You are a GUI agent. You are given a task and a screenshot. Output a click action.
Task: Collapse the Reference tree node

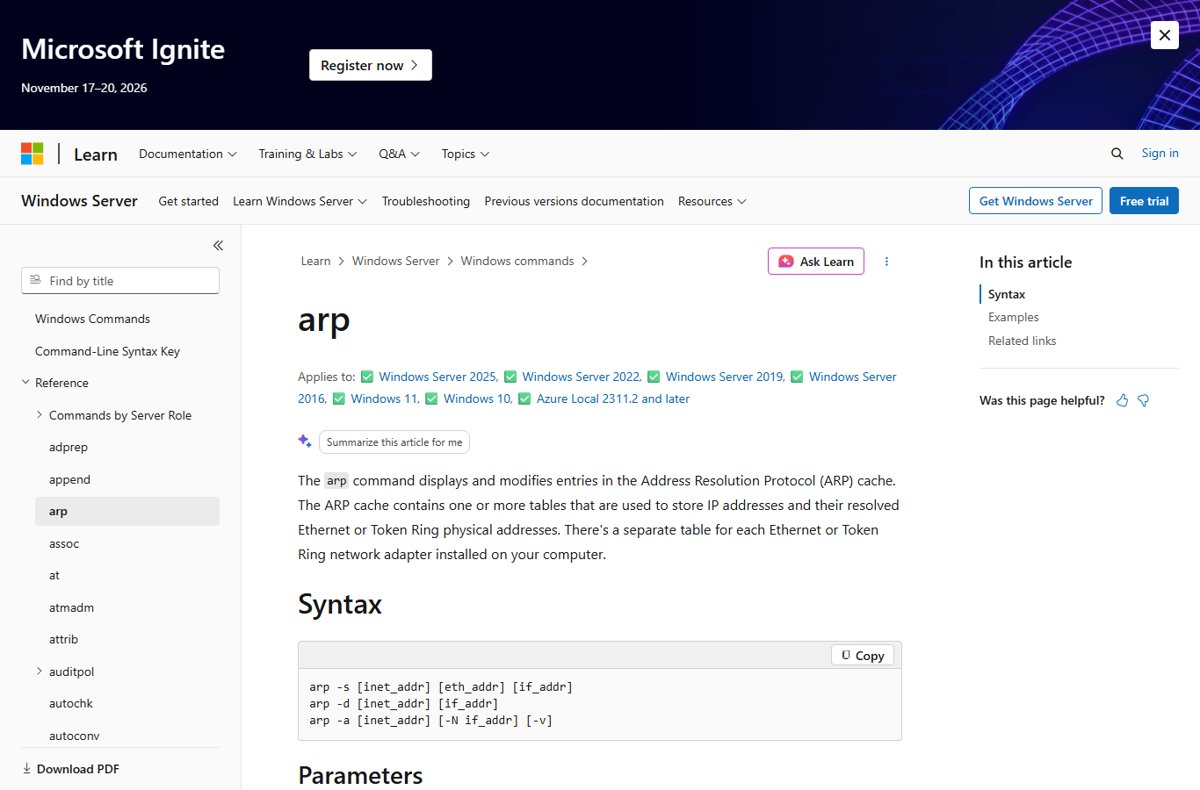point(26,383)
